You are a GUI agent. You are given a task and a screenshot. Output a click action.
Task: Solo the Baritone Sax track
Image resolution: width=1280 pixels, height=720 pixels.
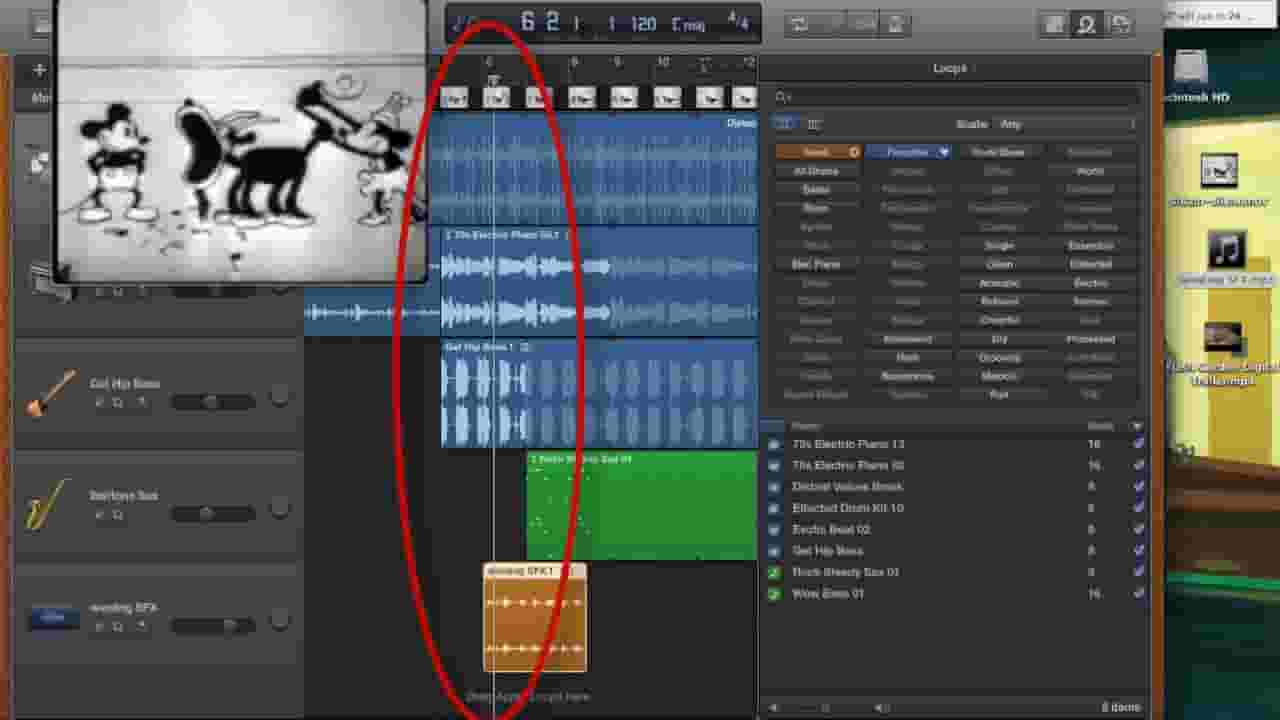click(x=118, y=515)
